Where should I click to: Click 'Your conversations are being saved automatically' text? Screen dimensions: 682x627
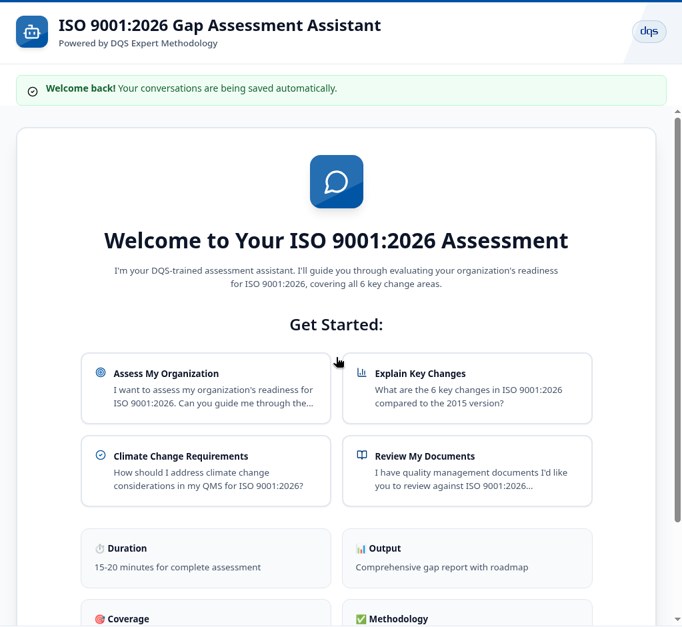[x=227, y=88]
